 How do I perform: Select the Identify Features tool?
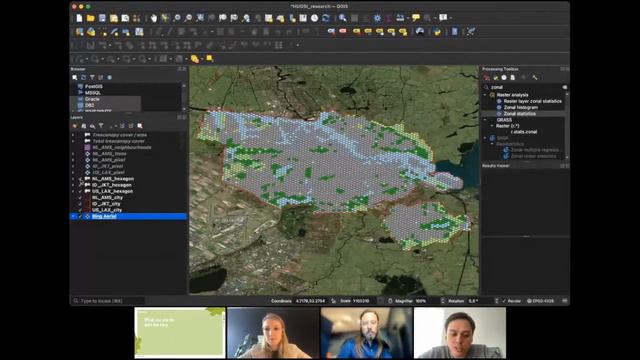click(x=342, y=18)
